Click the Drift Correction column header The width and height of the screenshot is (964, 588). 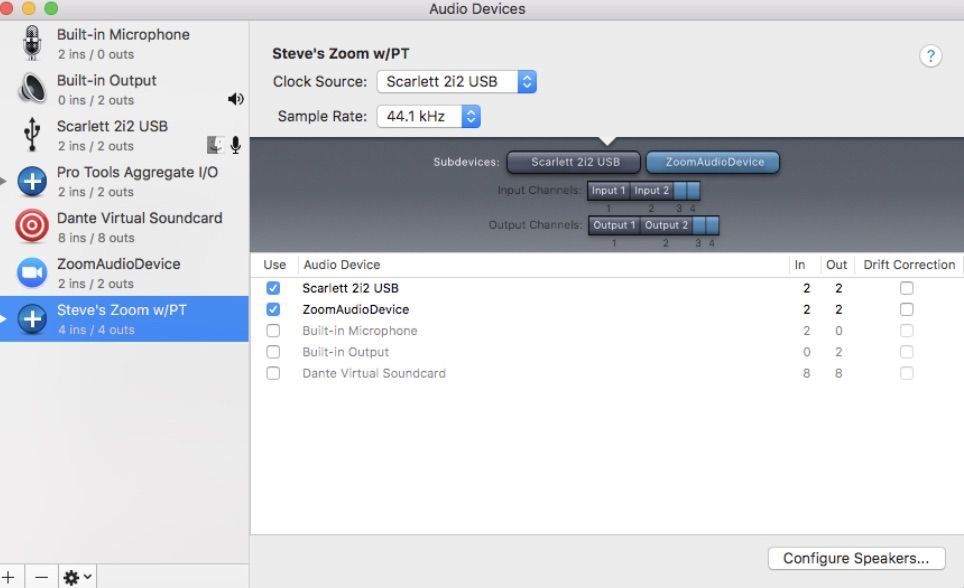909,265
